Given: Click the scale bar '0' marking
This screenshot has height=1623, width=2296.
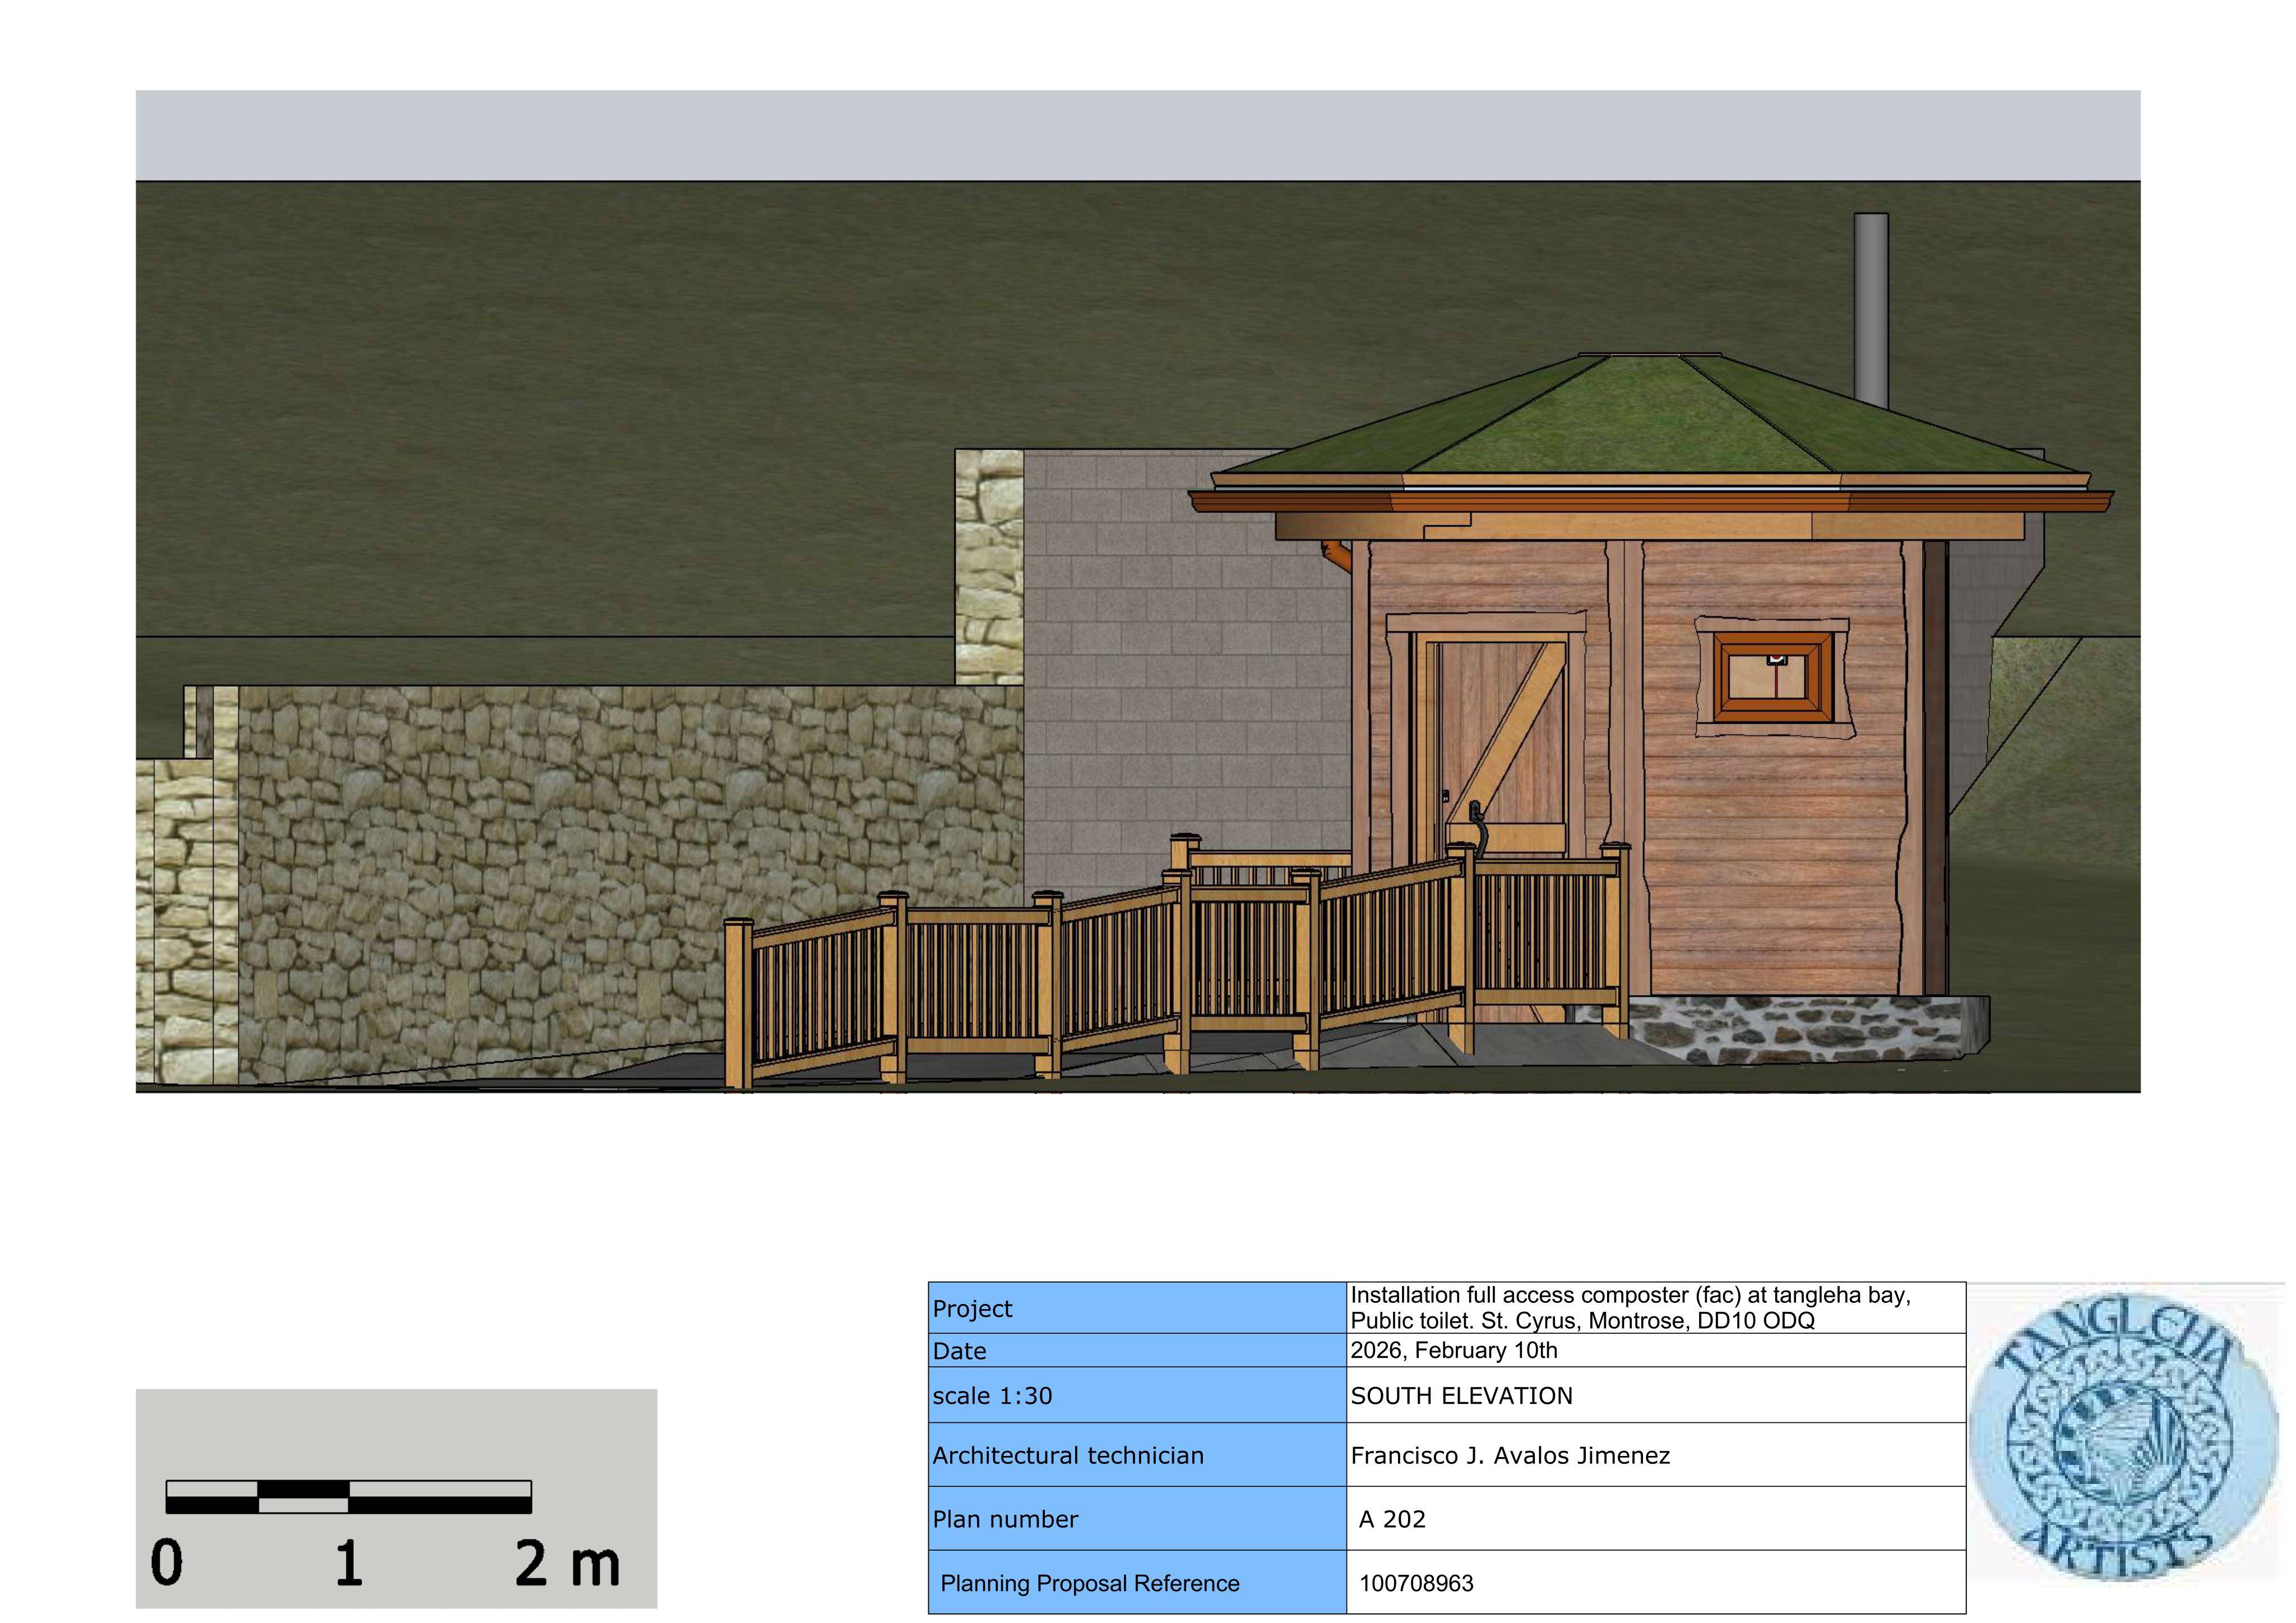Looking at the screenshot, I should click(x=167, y=1562).
